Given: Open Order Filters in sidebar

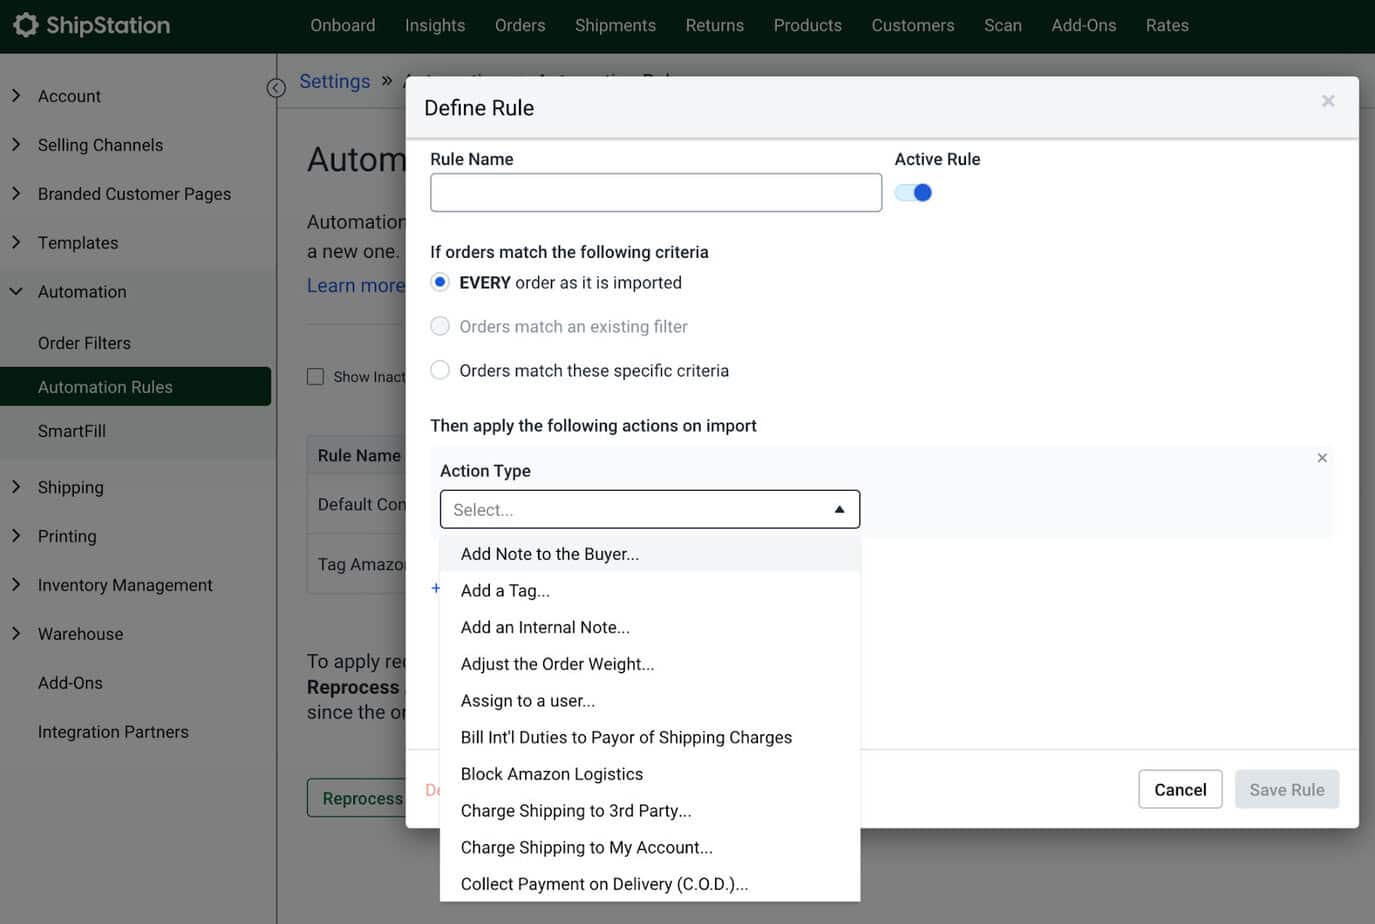Looking at the screenshot, I should 84,343.
